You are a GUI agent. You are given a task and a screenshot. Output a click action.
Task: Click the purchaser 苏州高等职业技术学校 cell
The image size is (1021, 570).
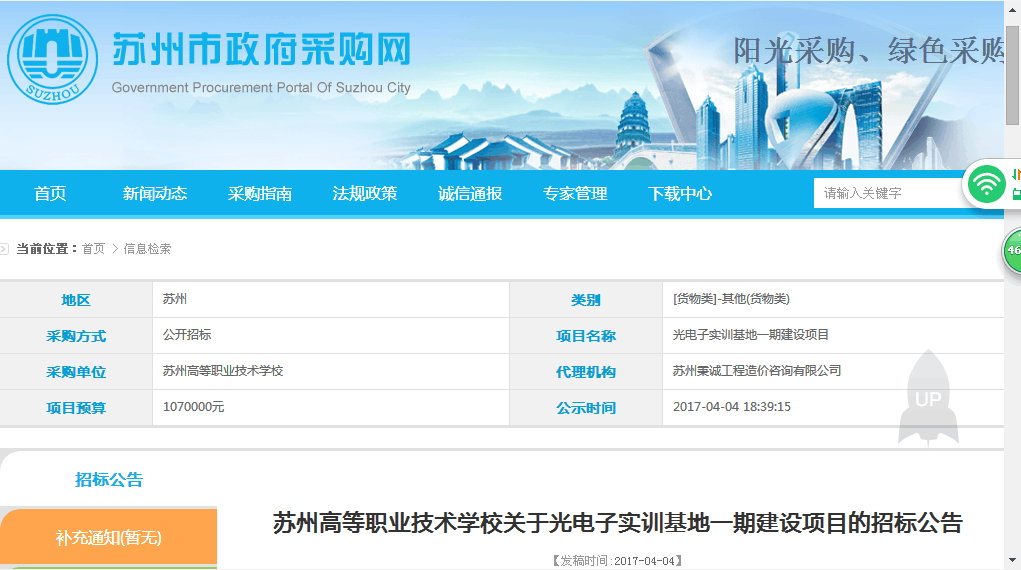point(223,371)
